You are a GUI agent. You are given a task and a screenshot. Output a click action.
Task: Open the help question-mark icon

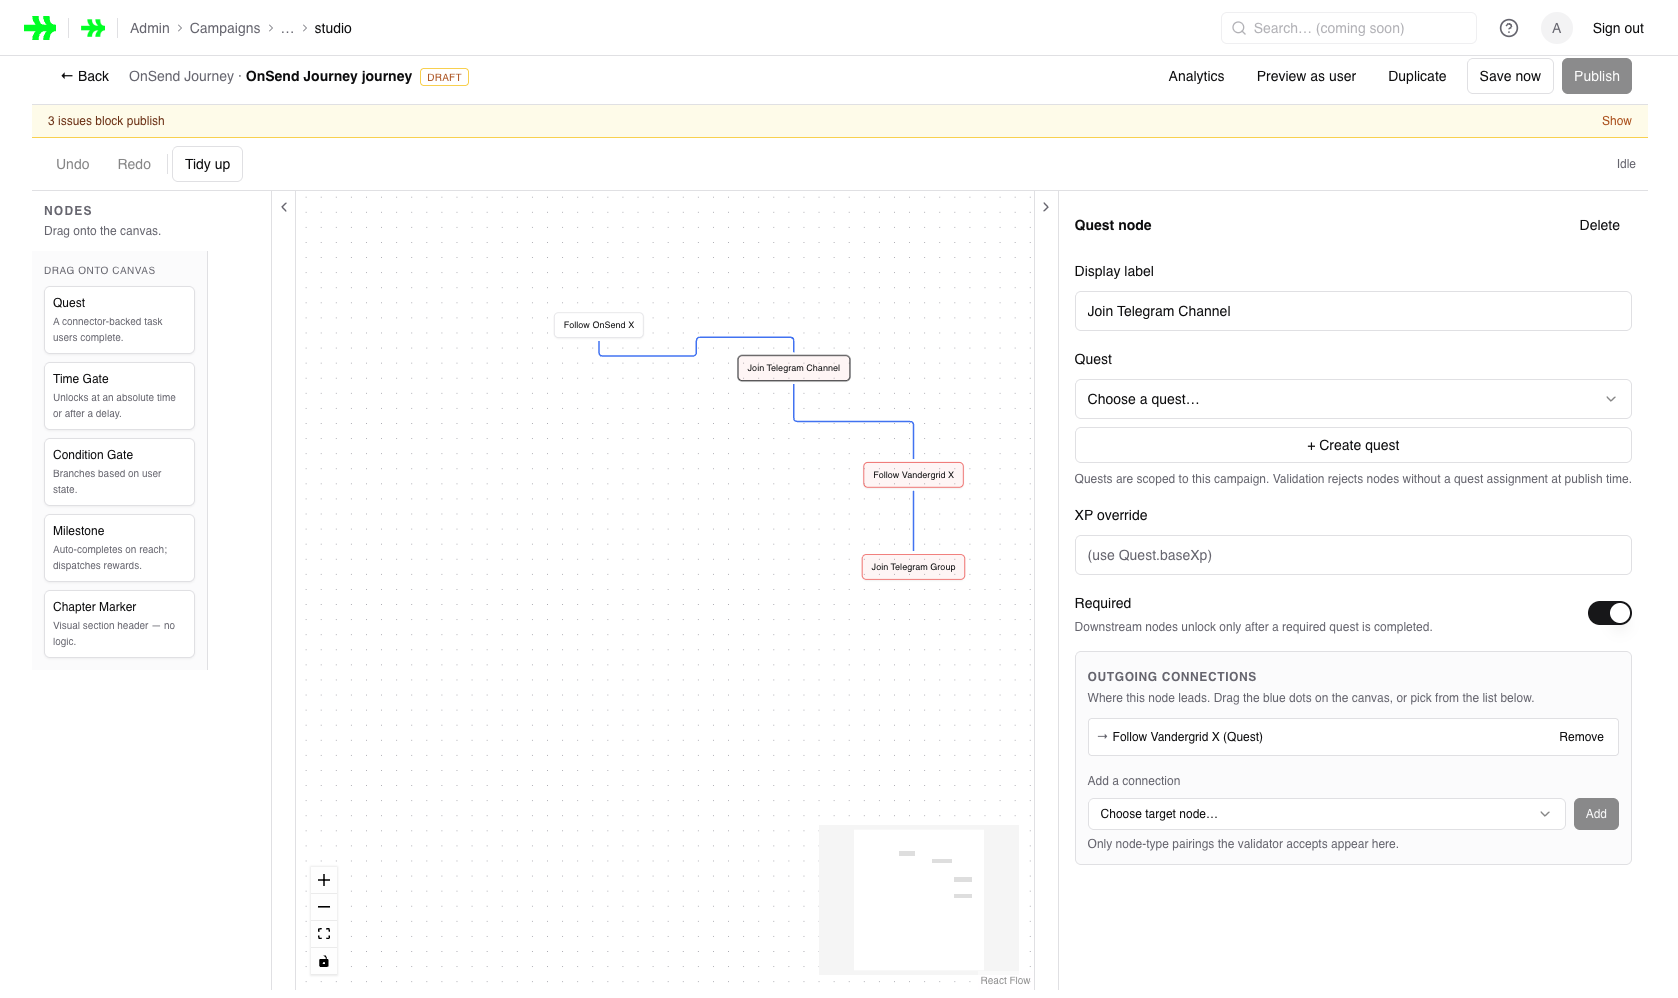(x=1509, y=28)
